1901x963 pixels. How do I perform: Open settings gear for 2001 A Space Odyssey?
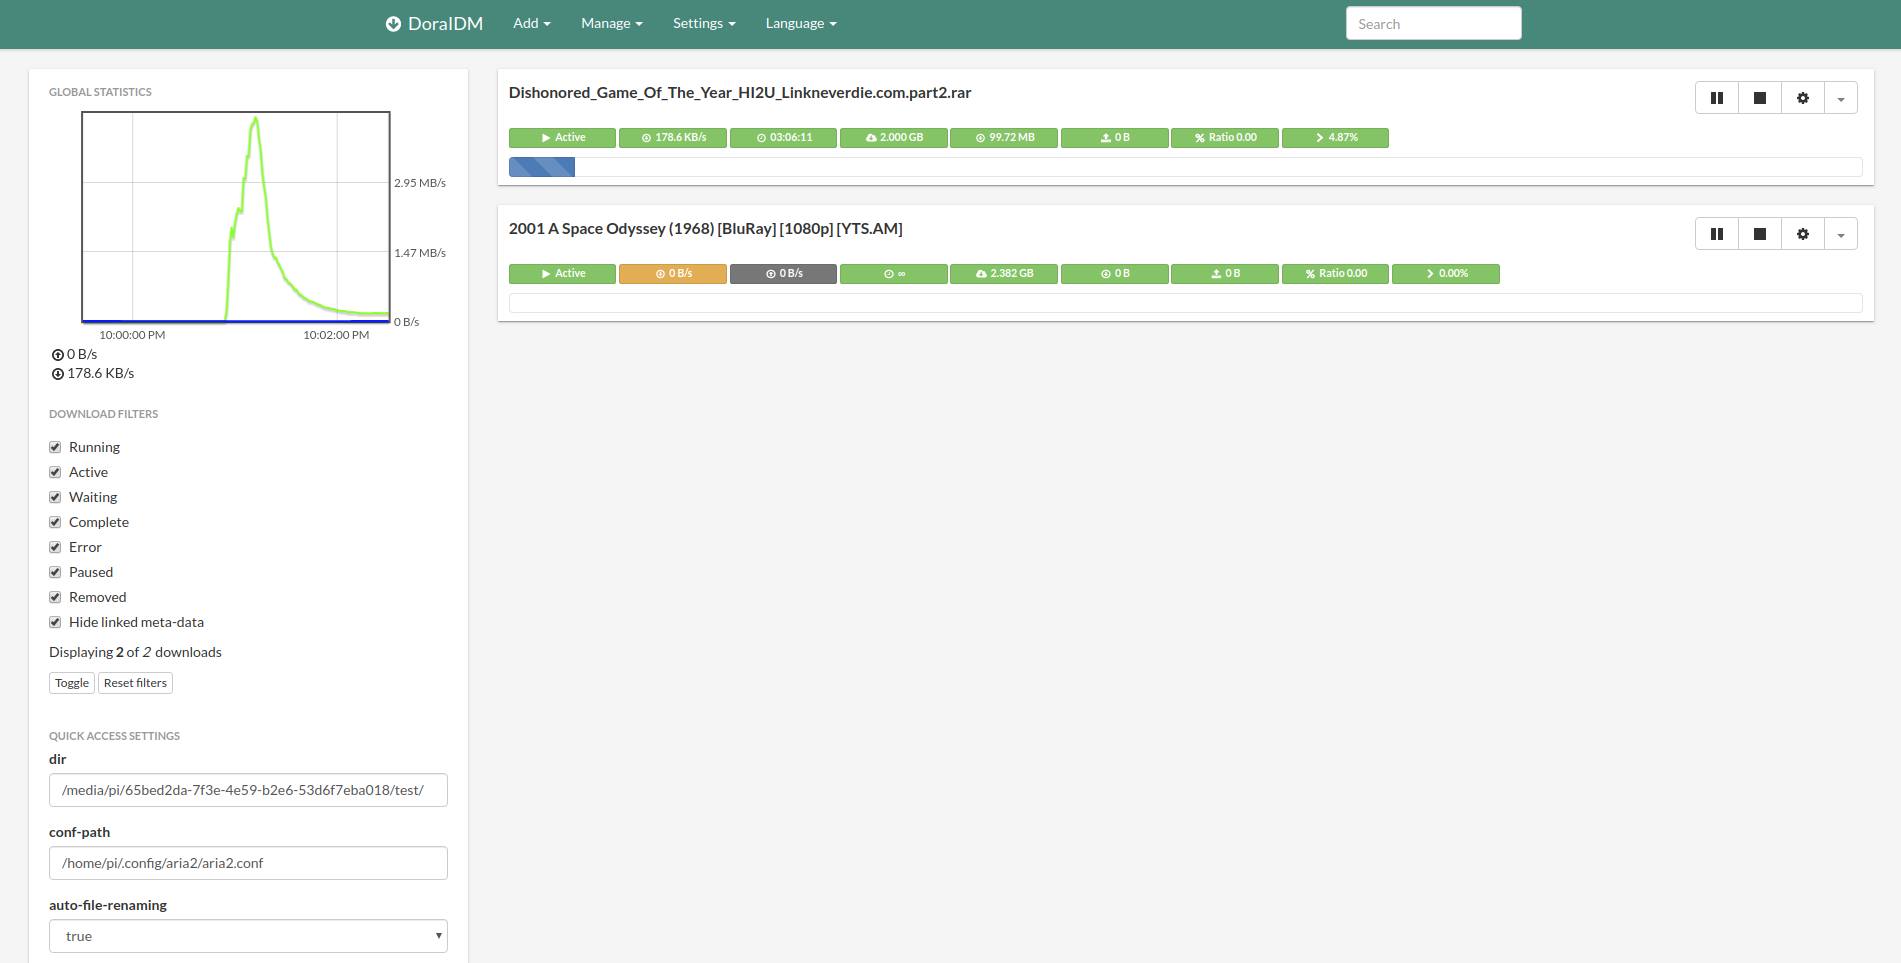[1803, 234]
